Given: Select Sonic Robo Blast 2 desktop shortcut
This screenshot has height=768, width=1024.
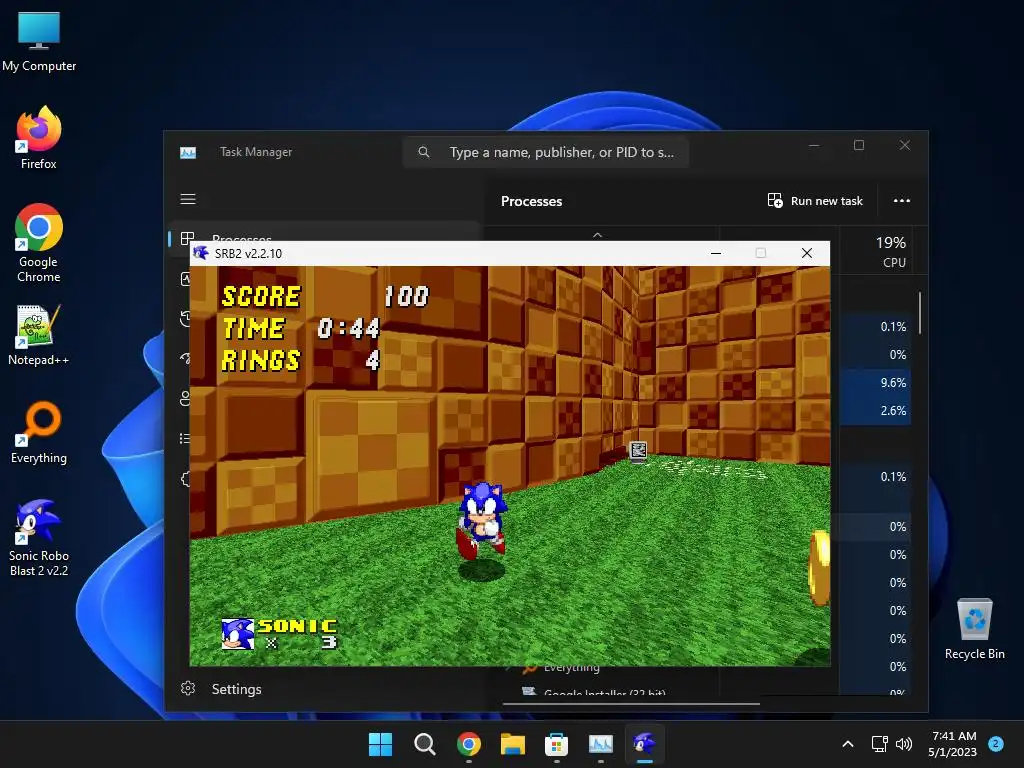Looking at the screenshot, I should (x=39, y=537).
